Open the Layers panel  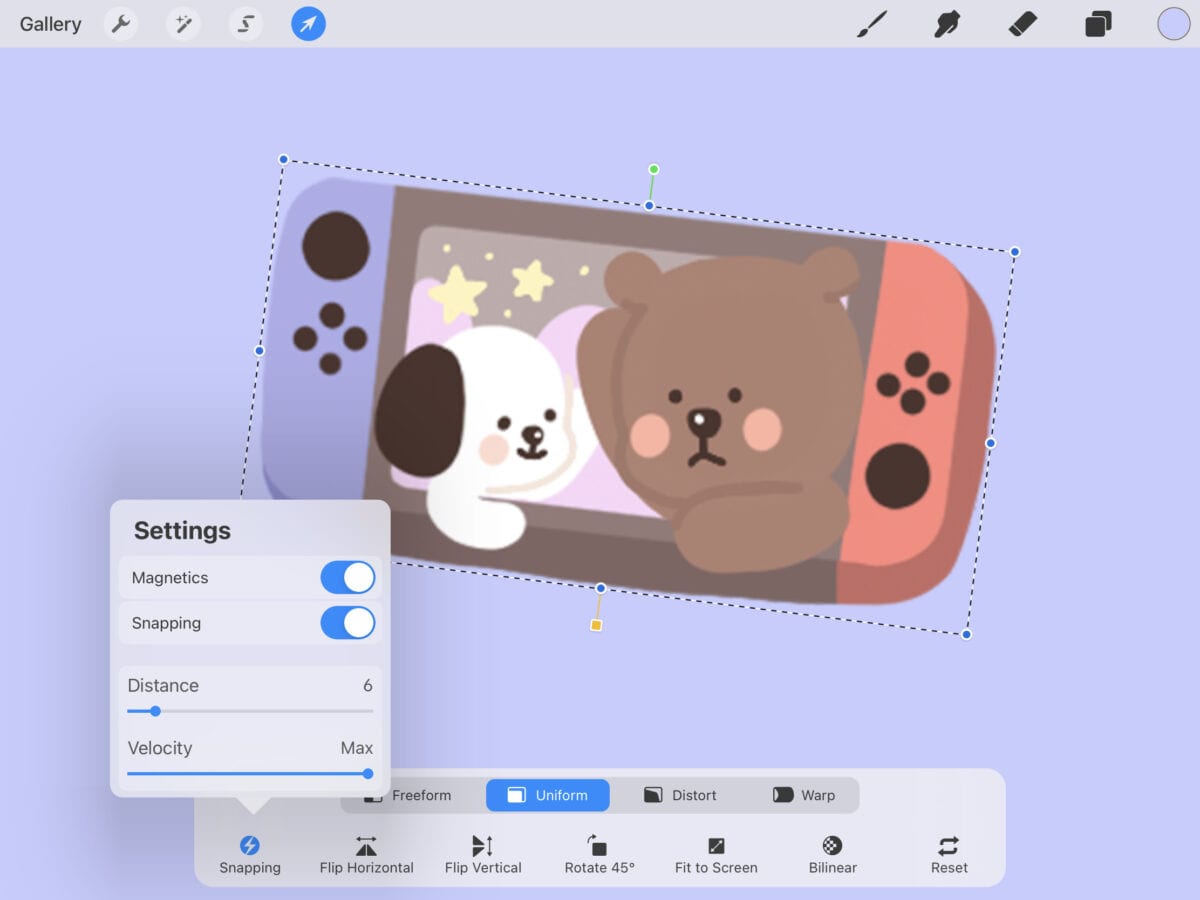[1098, 24]
